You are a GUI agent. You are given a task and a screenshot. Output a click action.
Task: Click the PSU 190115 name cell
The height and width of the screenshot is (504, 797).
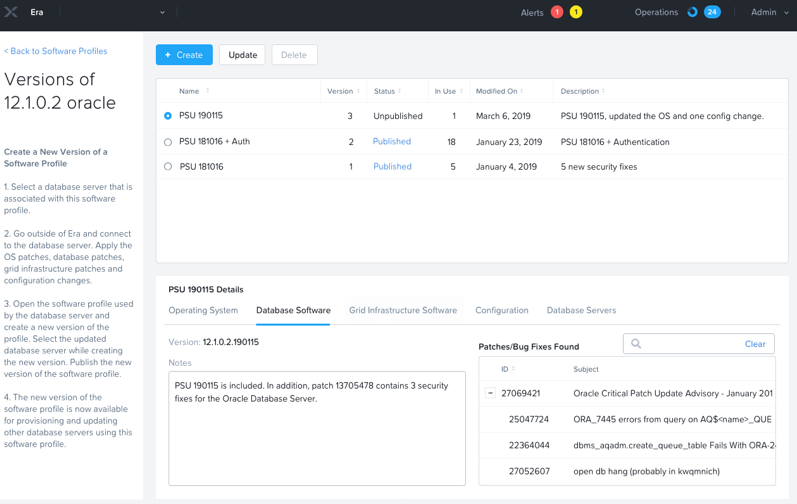point(201,115)
